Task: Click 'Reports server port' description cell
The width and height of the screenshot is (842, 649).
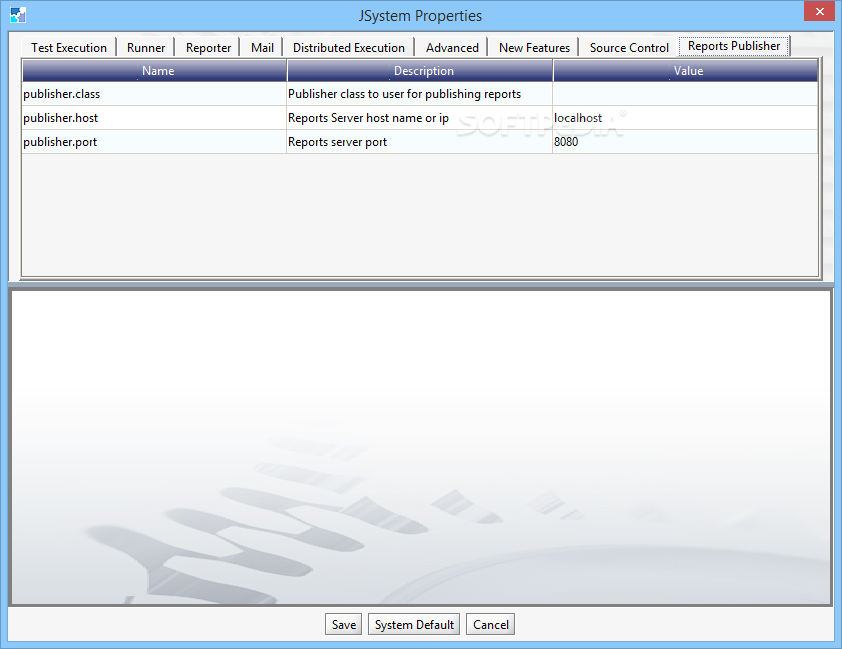Action: tap(419, 142)
